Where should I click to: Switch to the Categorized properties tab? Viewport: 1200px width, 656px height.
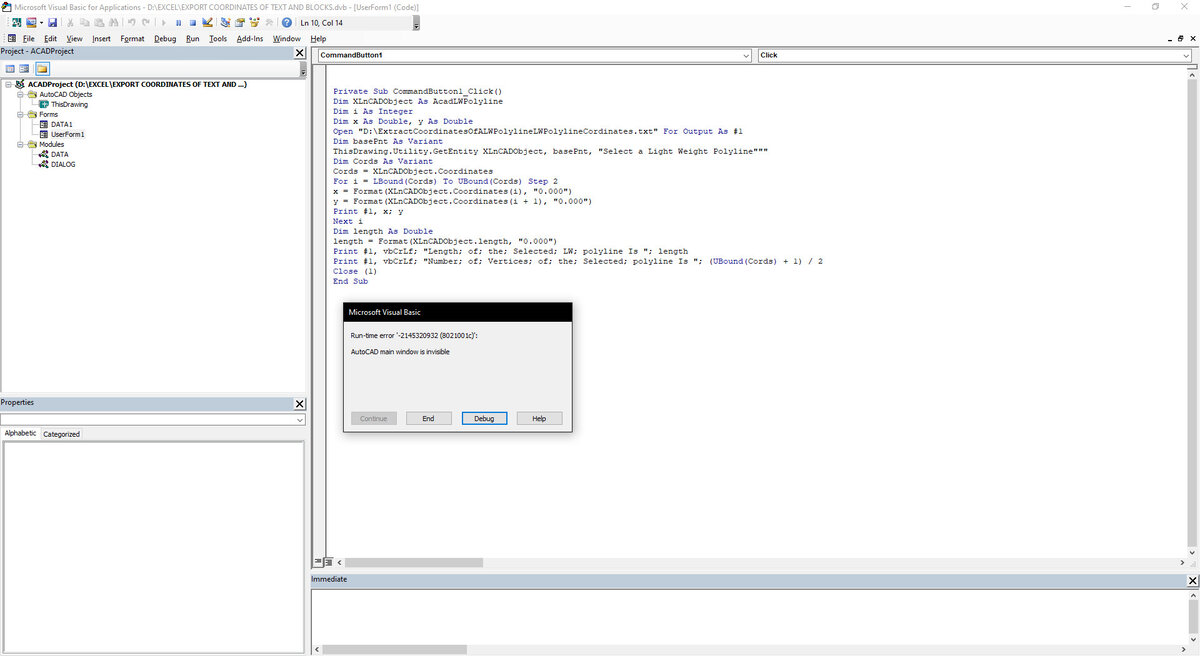tap(61, 434)
